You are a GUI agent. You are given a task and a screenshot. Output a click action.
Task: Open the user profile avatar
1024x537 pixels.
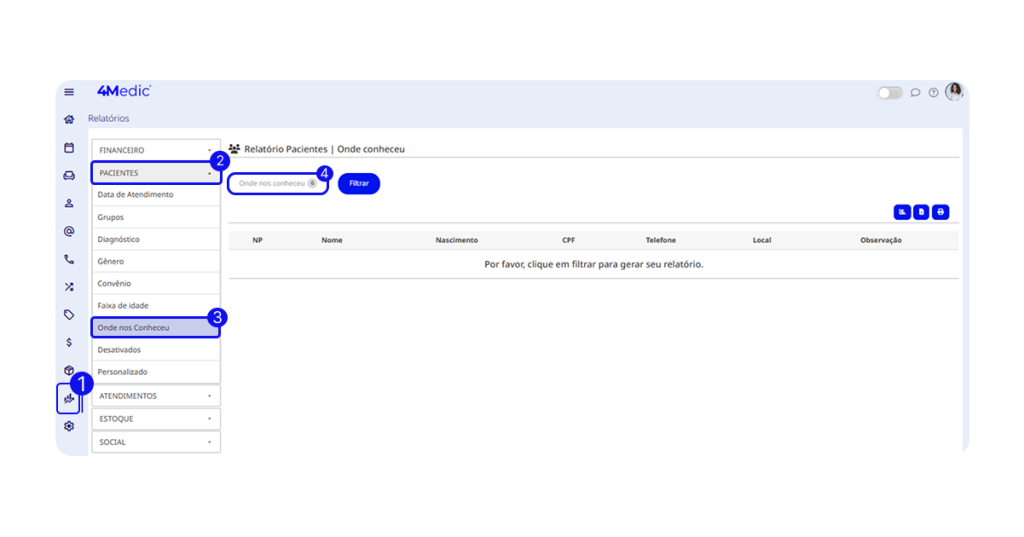point(954,92)
